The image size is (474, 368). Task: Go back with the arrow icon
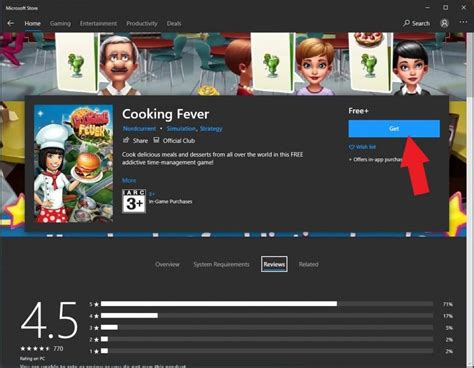[x=10, y=23]
